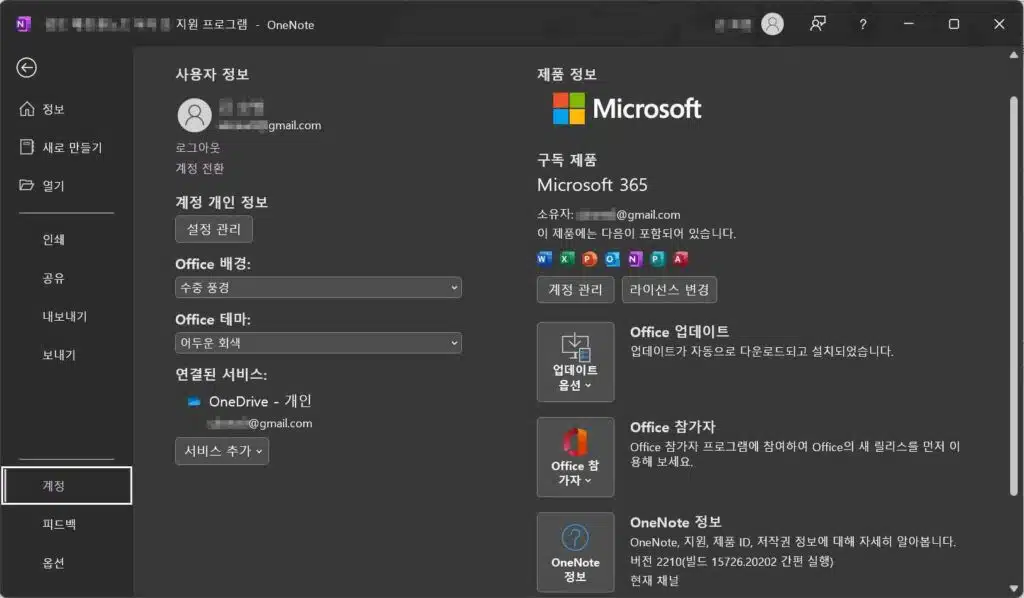1024x598 pixels.
Task: Click the Publisher app icon
Action: click(657, 259)
